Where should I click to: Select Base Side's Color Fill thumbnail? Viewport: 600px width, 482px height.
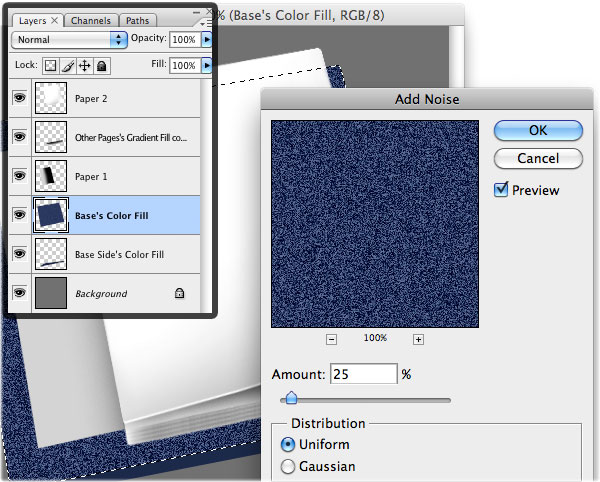tap(51, 254)
